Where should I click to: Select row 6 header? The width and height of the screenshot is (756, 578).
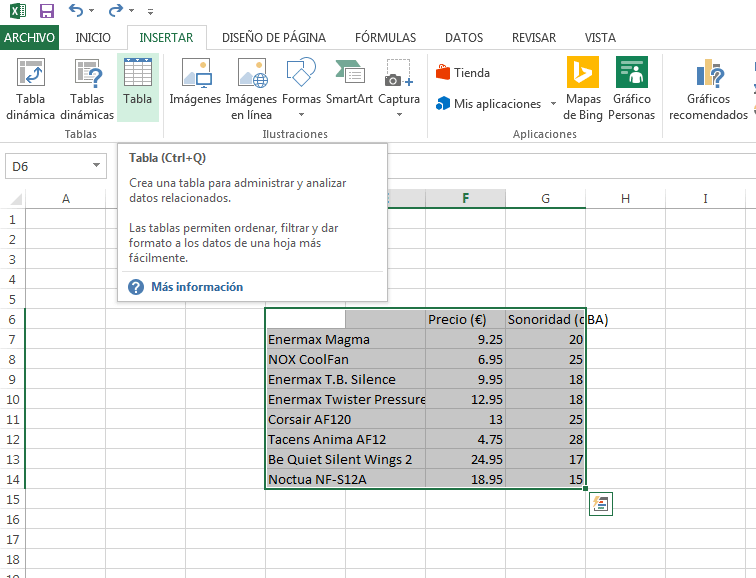[x=13, y=320]
